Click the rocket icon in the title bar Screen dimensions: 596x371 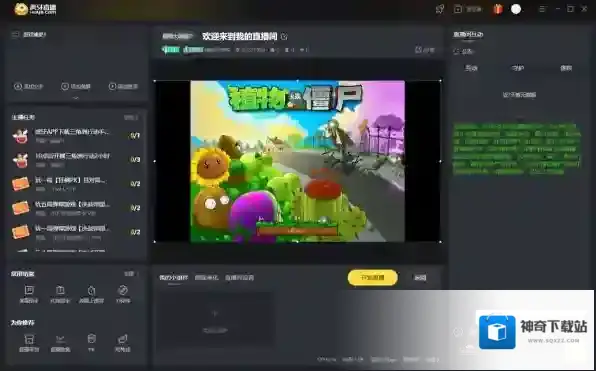tap(440, 9)
